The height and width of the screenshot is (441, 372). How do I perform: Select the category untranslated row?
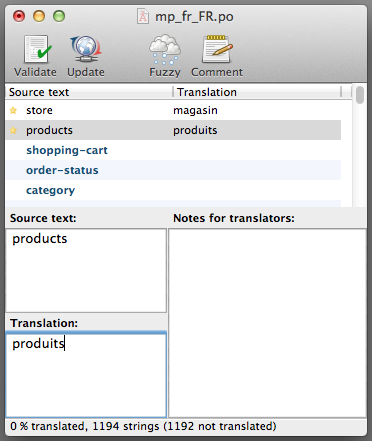click(x=173, y=190)
